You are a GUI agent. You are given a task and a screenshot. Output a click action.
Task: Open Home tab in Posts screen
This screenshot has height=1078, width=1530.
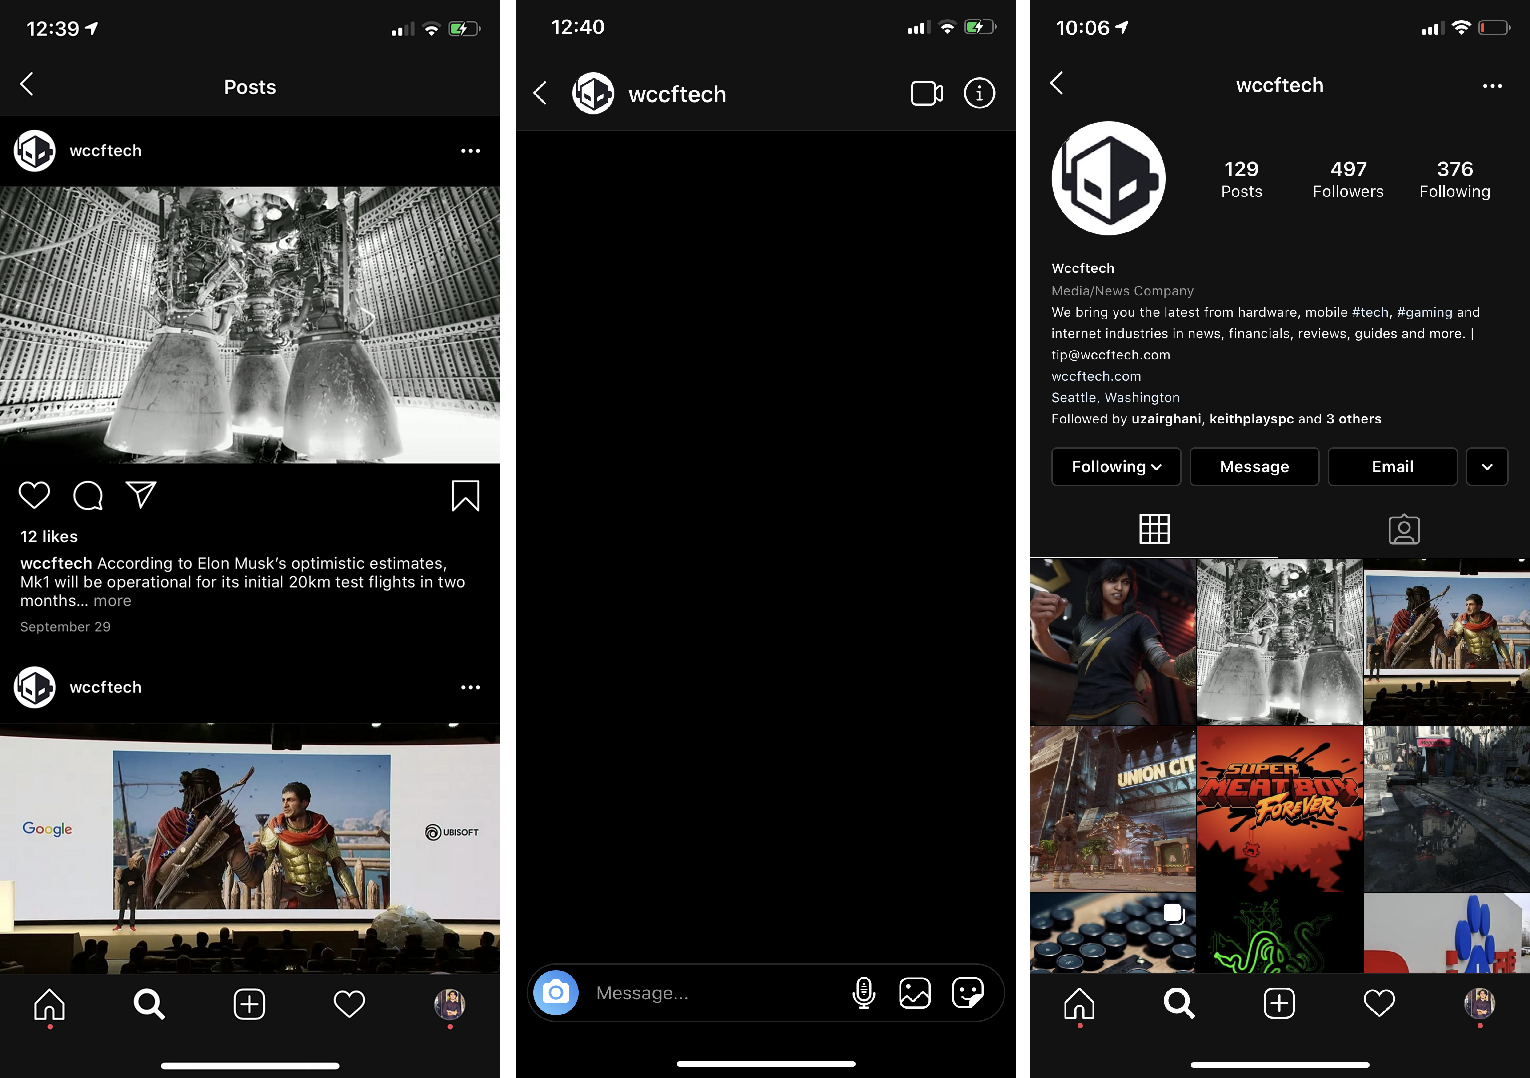[49, 1004]
